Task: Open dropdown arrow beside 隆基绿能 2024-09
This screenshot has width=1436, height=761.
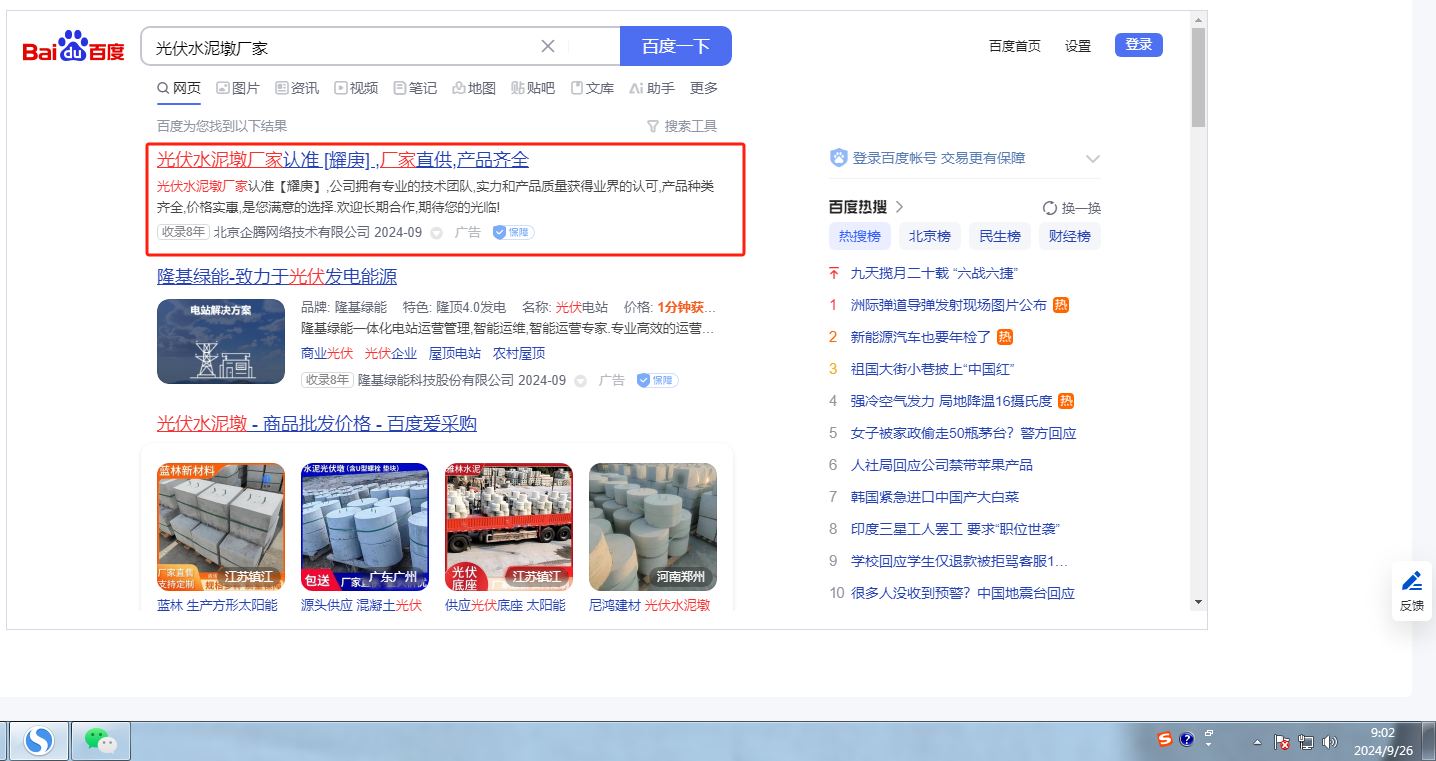Action: (580, 381)
